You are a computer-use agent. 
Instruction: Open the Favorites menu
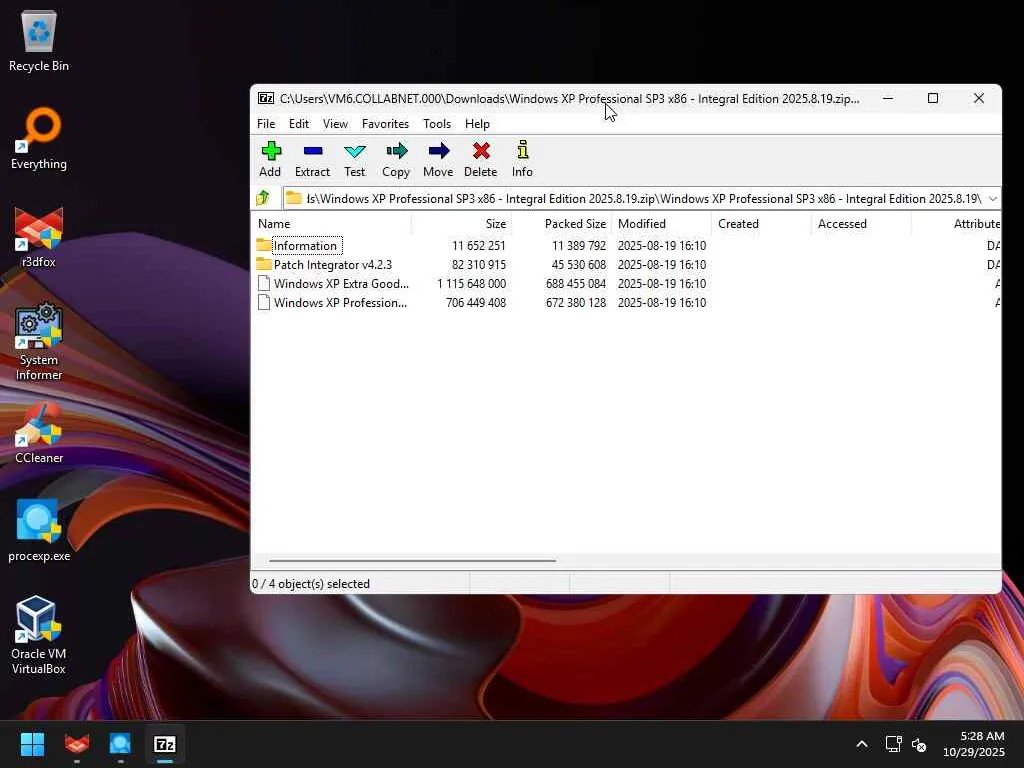pyautogui.click(x=385, y=124)
